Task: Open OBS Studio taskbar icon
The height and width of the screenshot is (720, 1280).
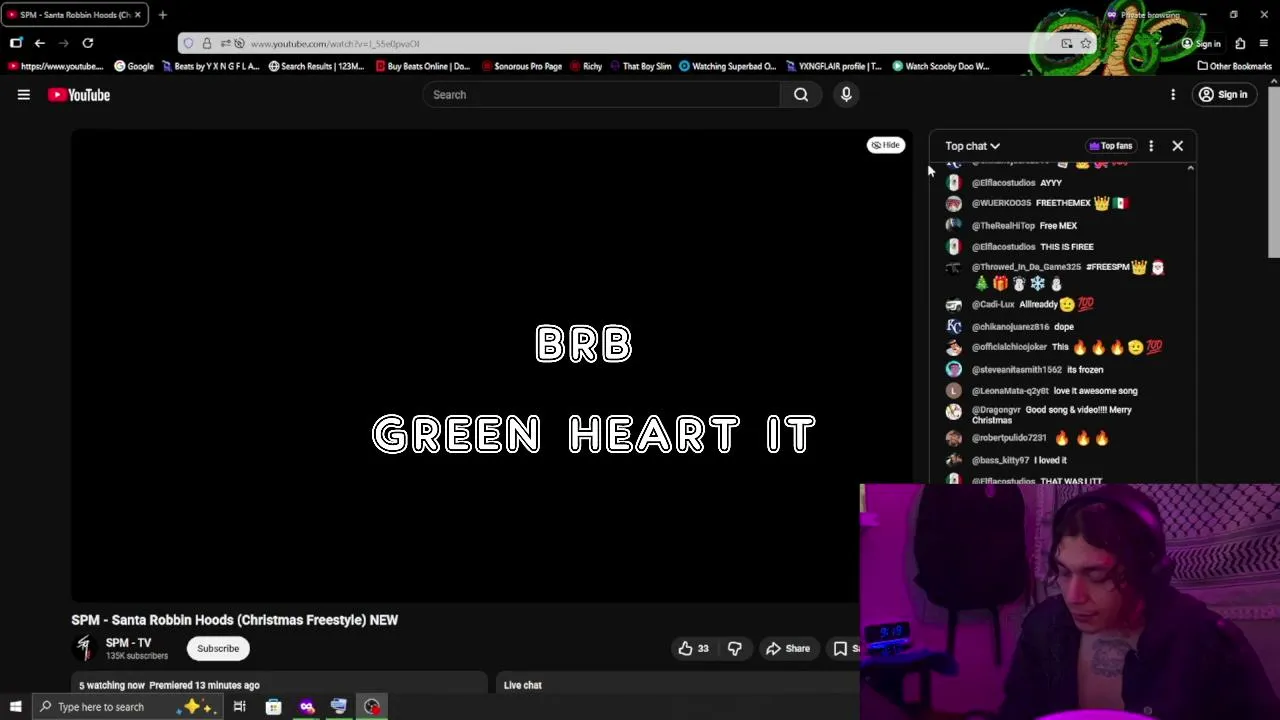Action: pos(372,707)
